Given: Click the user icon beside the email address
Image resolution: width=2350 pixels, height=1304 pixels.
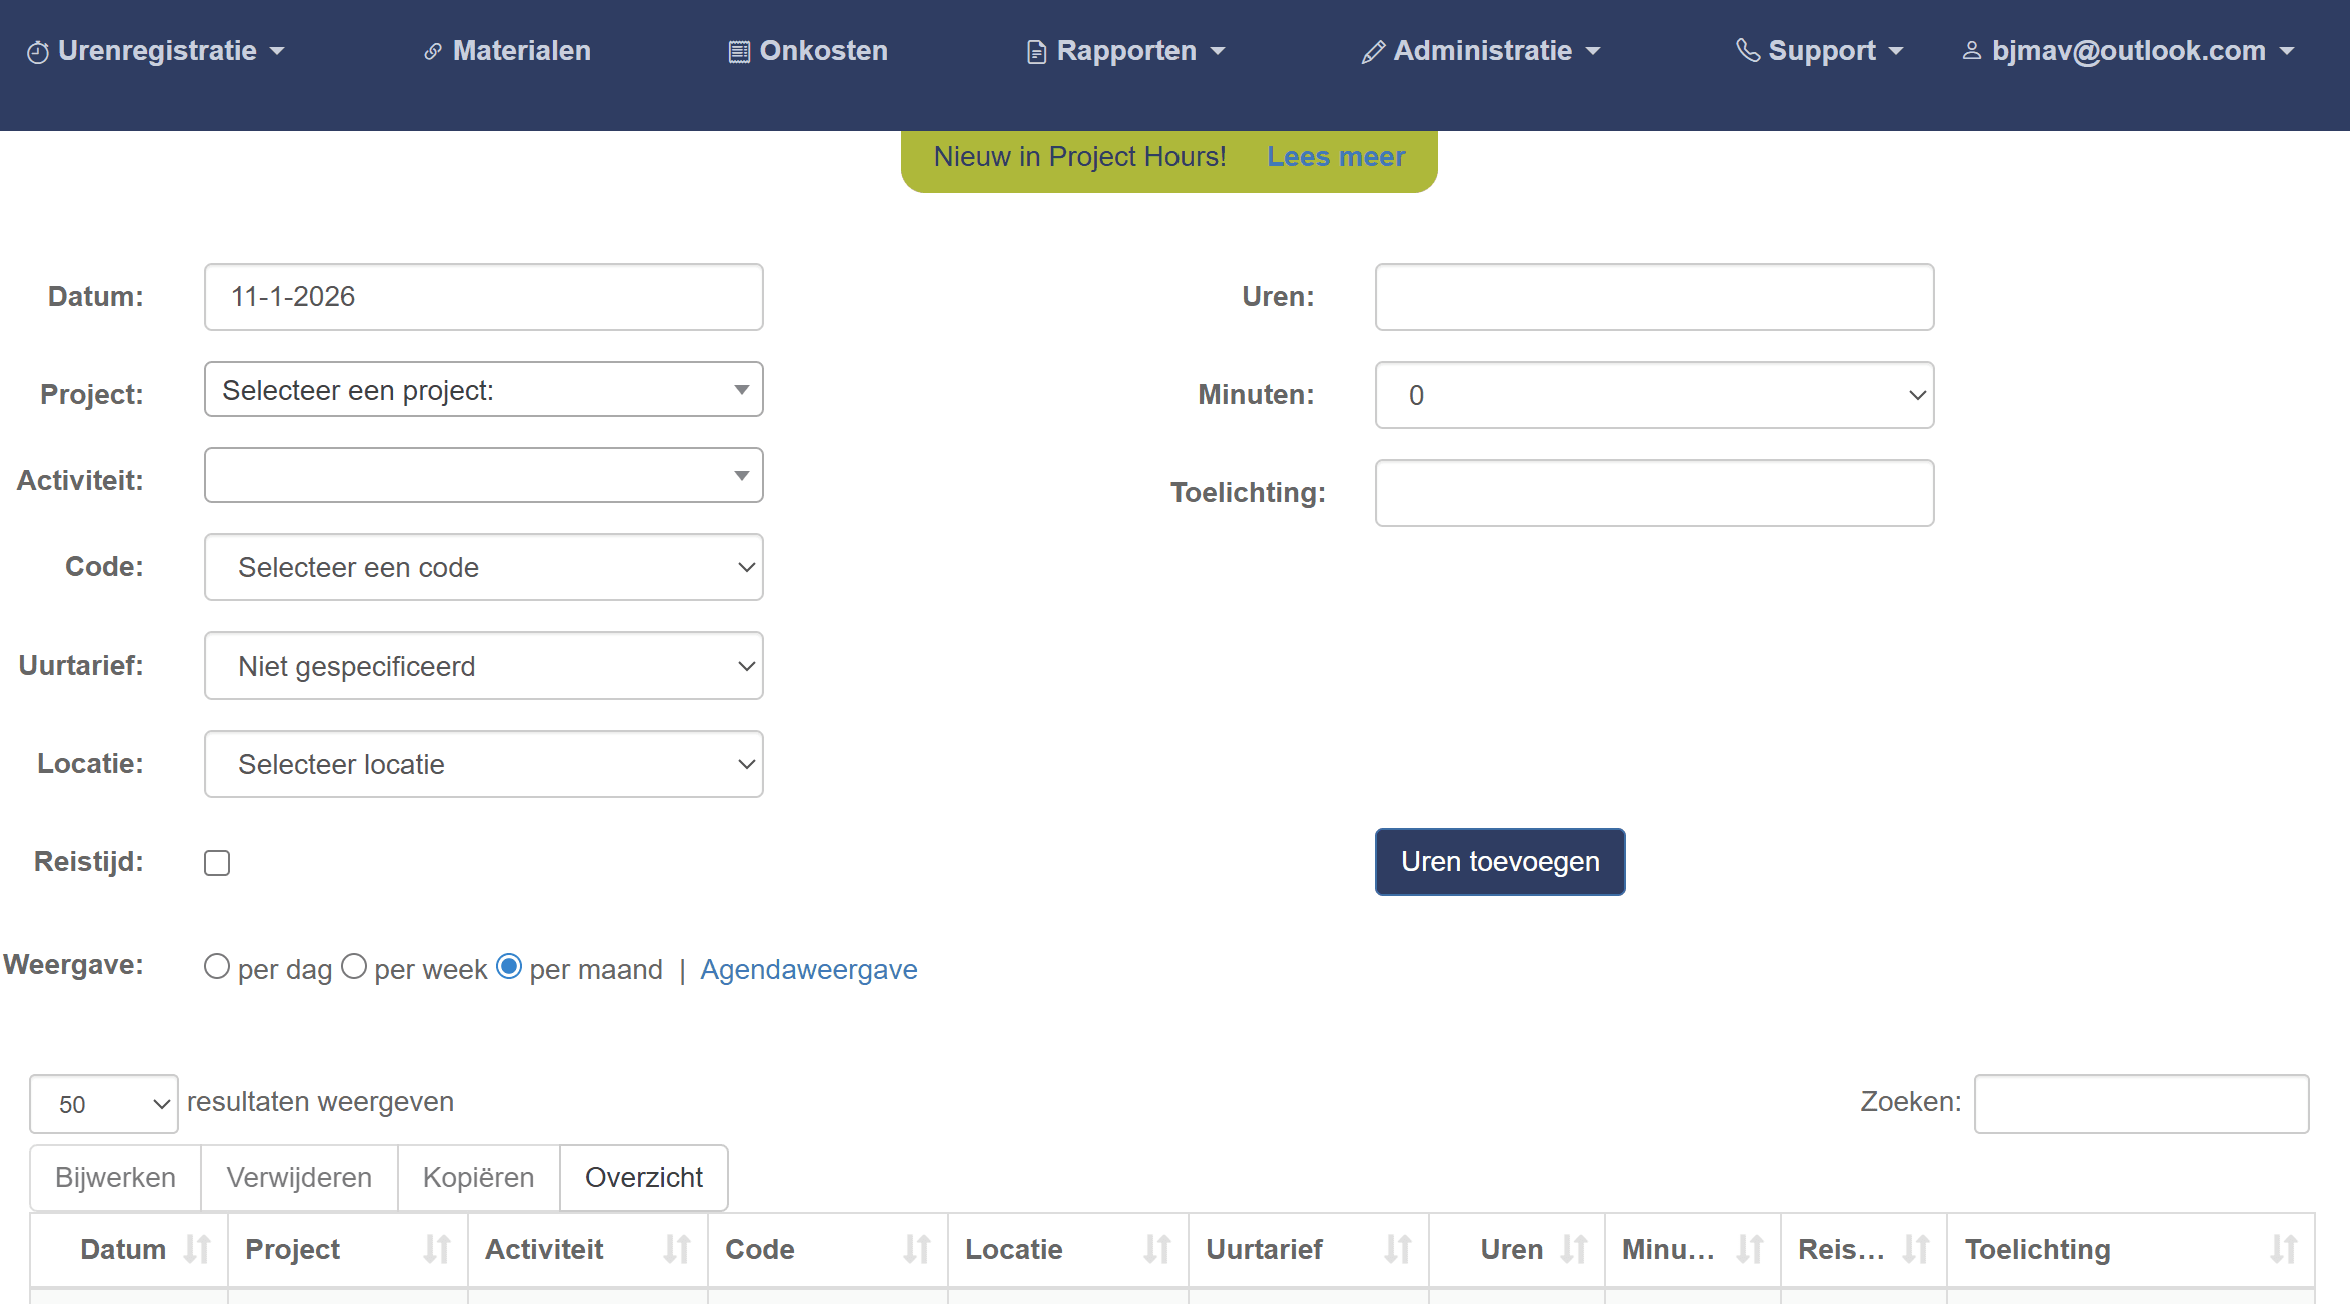Looking at the screenshot, I should point(1971,50).
